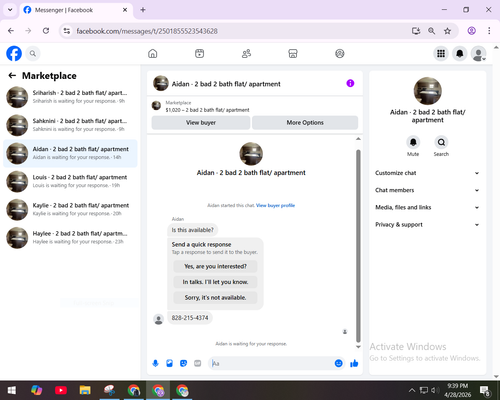
Task: Click the Marketplace listing thumbnail under chat header
Action: click(156, 106)
